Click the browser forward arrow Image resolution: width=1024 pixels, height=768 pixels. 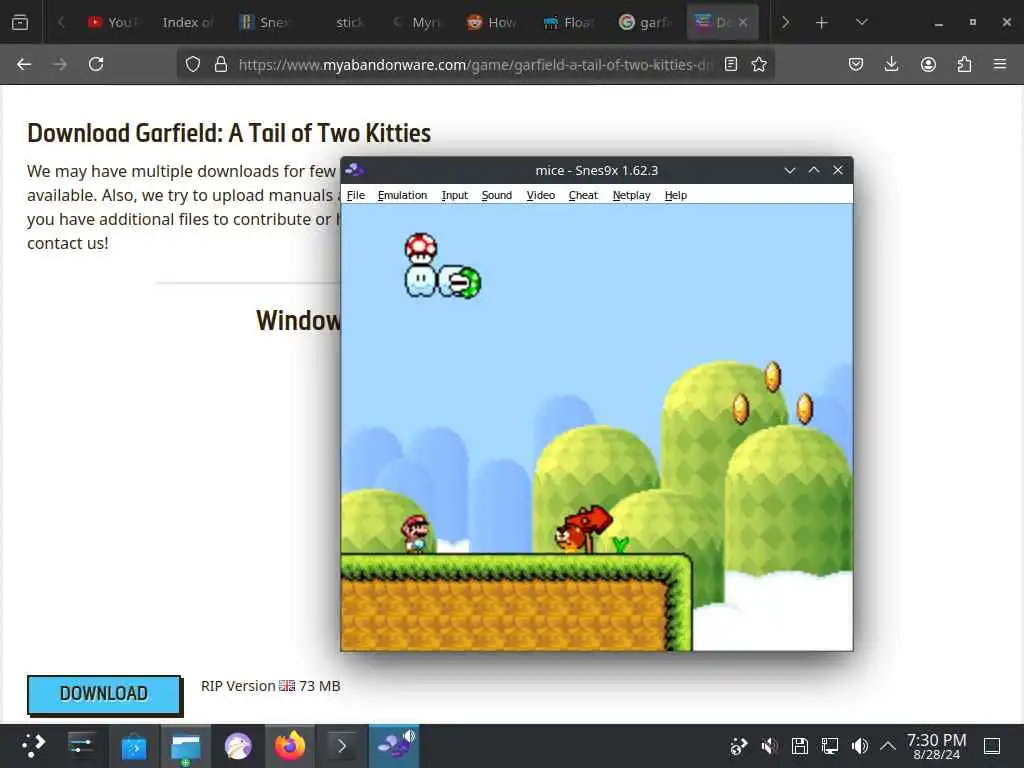point(60,64)
